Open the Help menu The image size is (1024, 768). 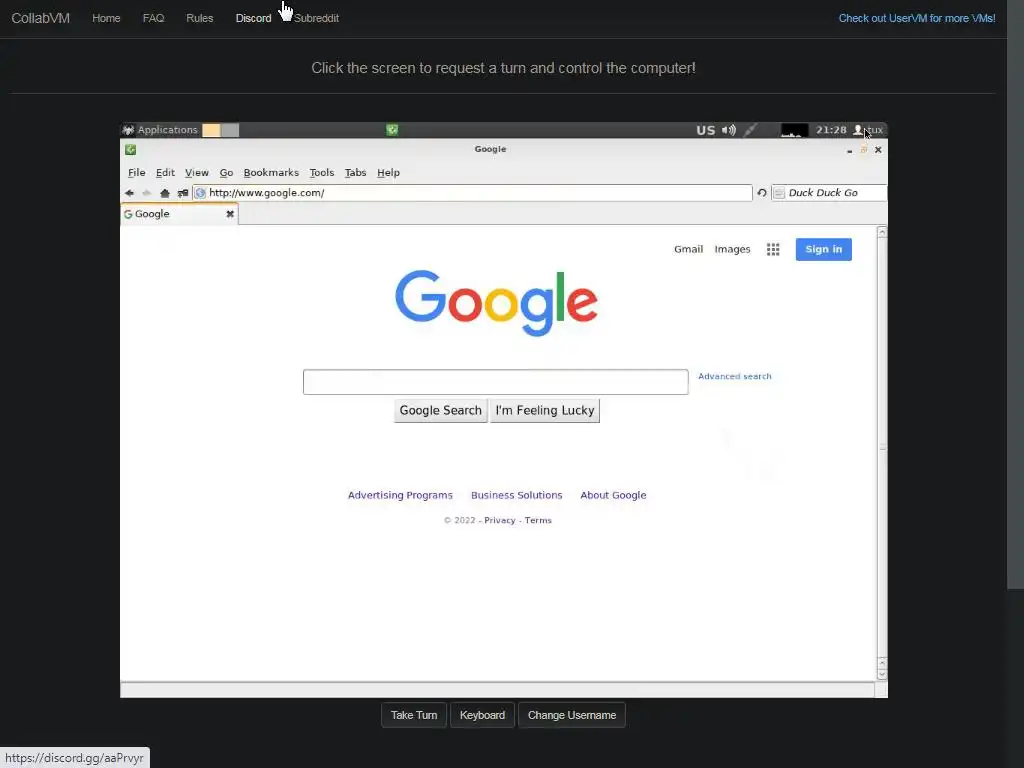coord(388,172)
